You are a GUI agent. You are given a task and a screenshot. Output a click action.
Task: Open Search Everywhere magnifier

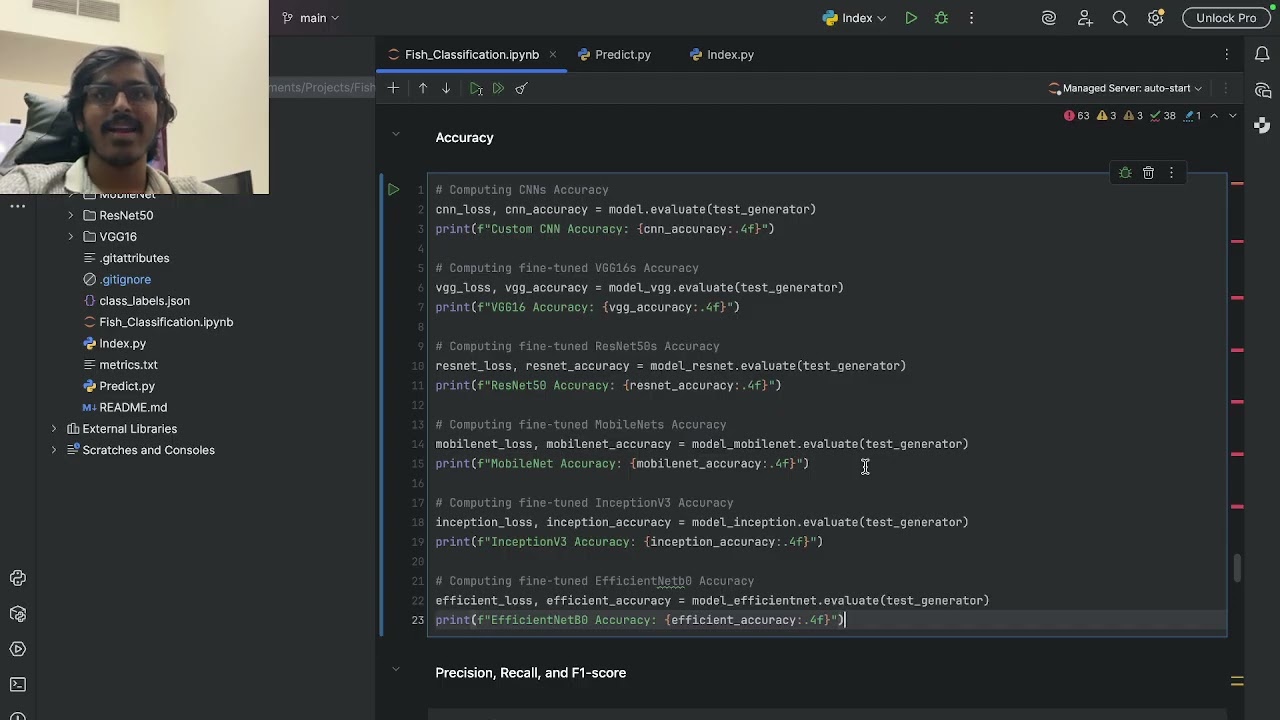tap(1120, 18)
